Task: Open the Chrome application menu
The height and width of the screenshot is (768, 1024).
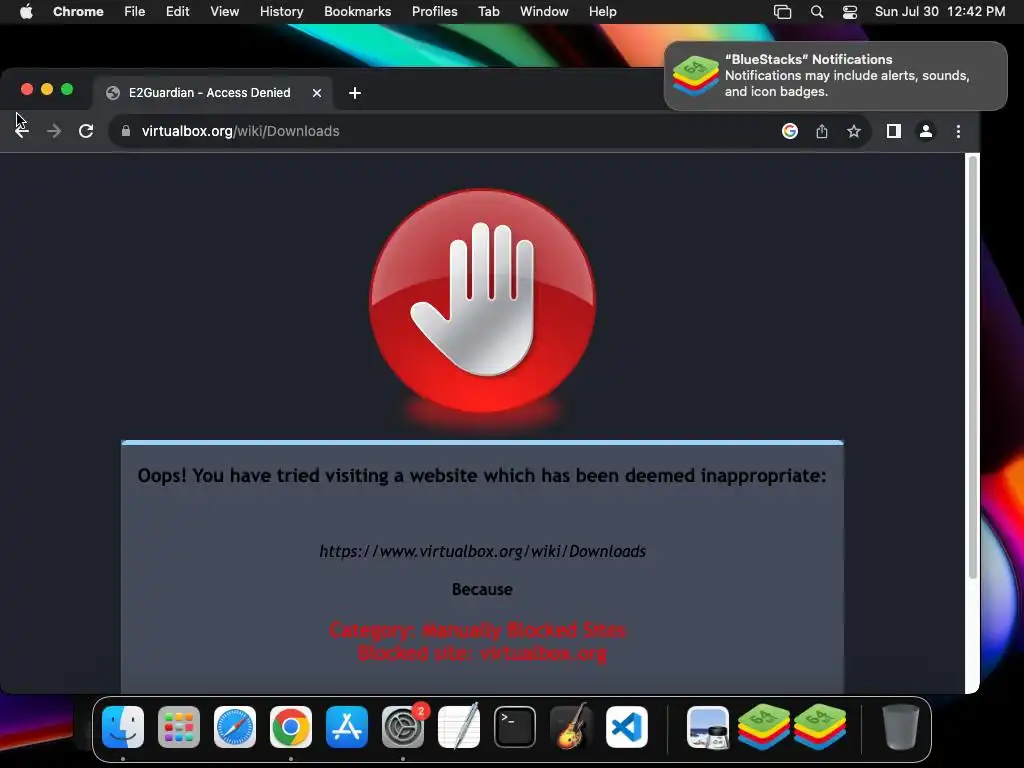Action: click(78, 12)
